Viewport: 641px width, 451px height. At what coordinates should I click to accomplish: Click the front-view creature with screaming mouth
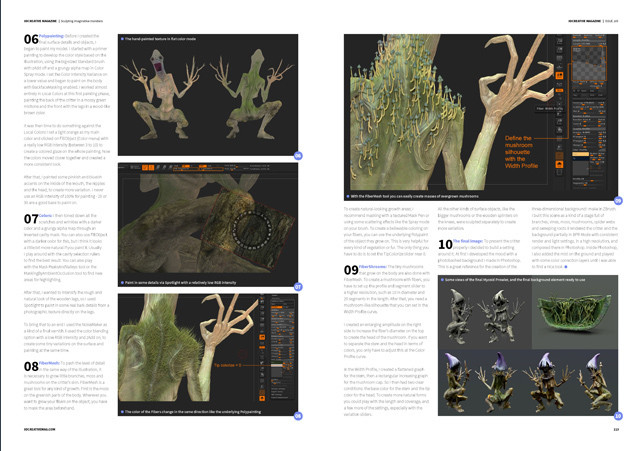click(164, 94)
